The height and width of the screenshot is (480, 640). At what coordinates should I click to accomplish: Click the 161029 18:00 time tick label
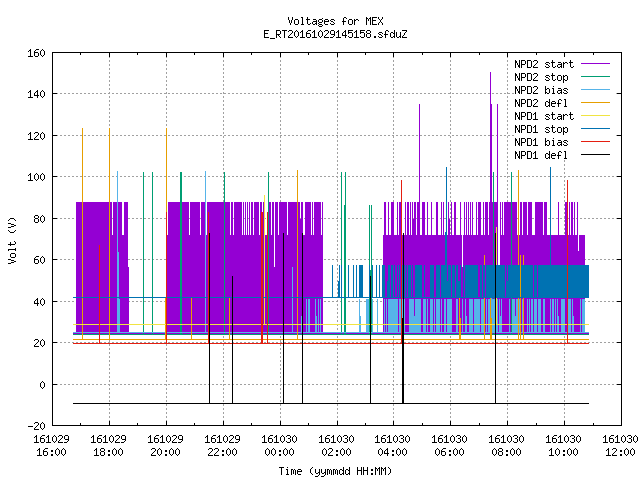(x=108, y=446)
